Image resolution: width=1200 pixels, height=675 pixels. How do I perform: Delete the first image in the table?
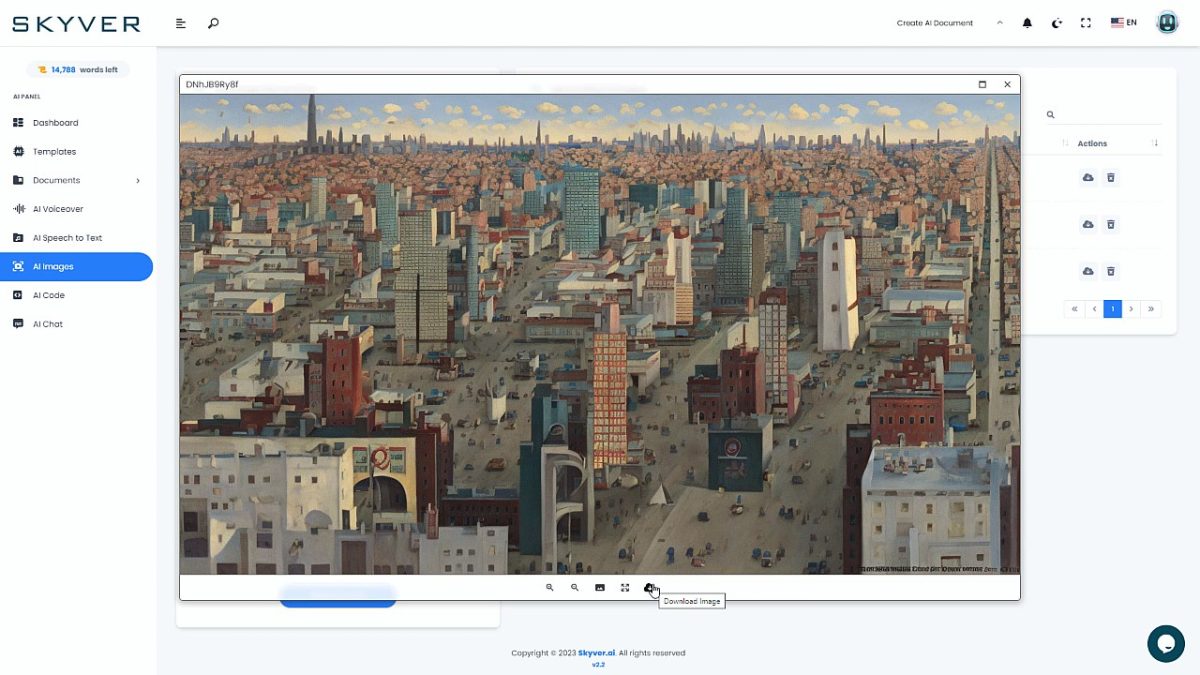point(1110,178)
